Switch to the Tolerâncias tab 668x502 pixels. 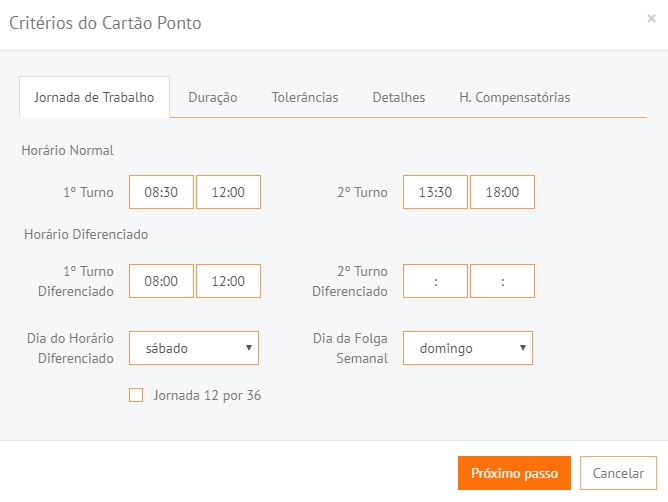coord(304,97)
